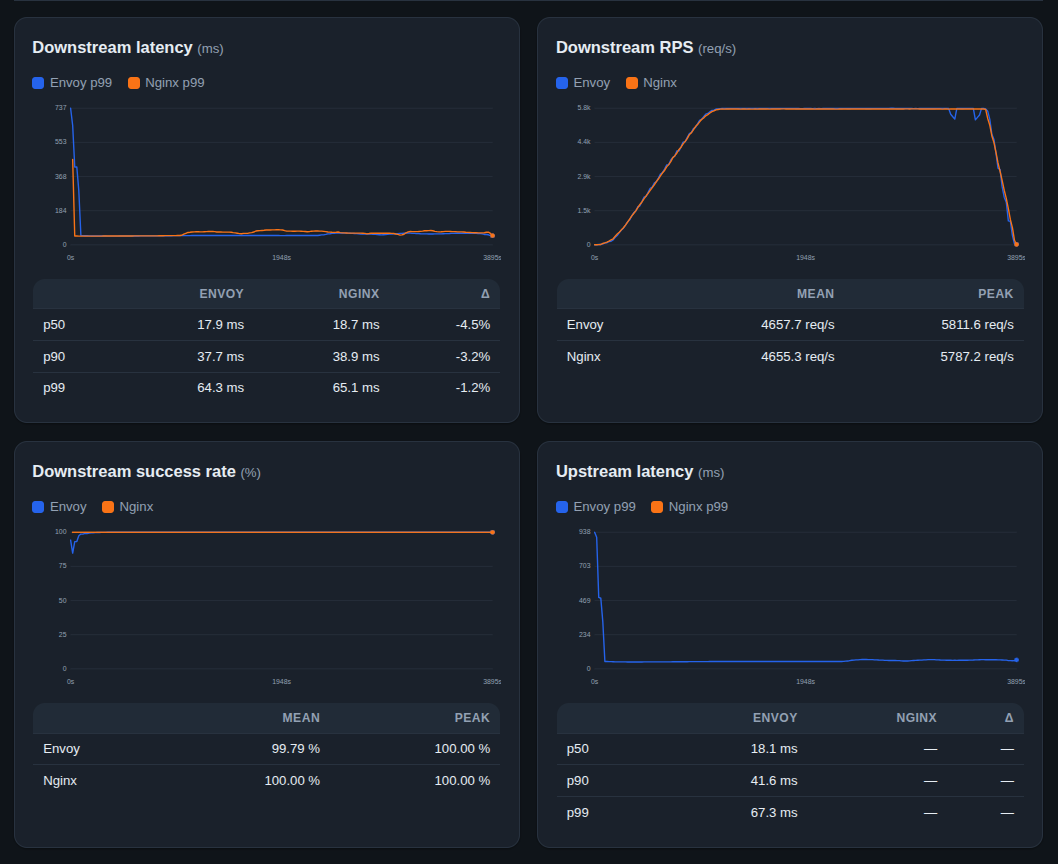Toggle Envoy legend label in Downstream RPS
The height and width of the screenshot is (864, 1058).
592,83
